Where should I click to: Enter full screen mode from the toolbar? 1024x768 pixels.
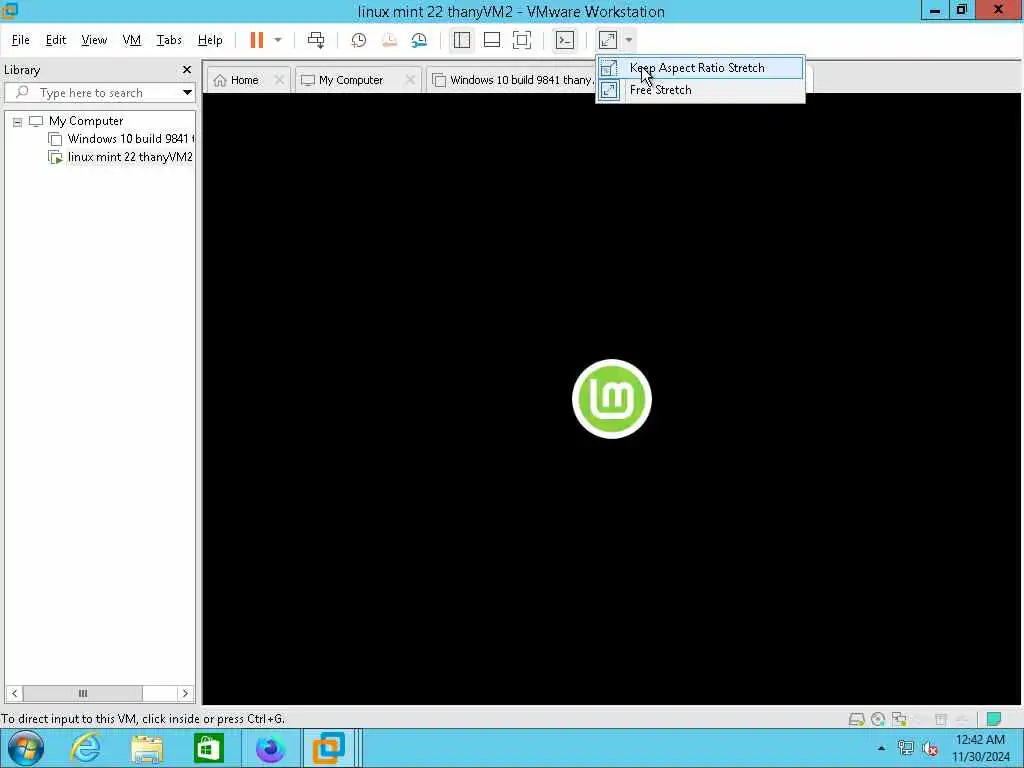(x=522, y=40)
